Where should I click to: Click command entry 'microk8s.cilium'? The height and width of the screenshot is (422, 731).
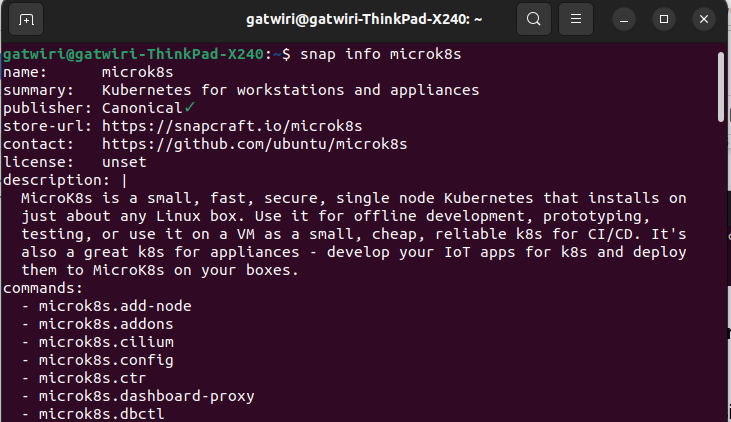click(x=106, y=342)
